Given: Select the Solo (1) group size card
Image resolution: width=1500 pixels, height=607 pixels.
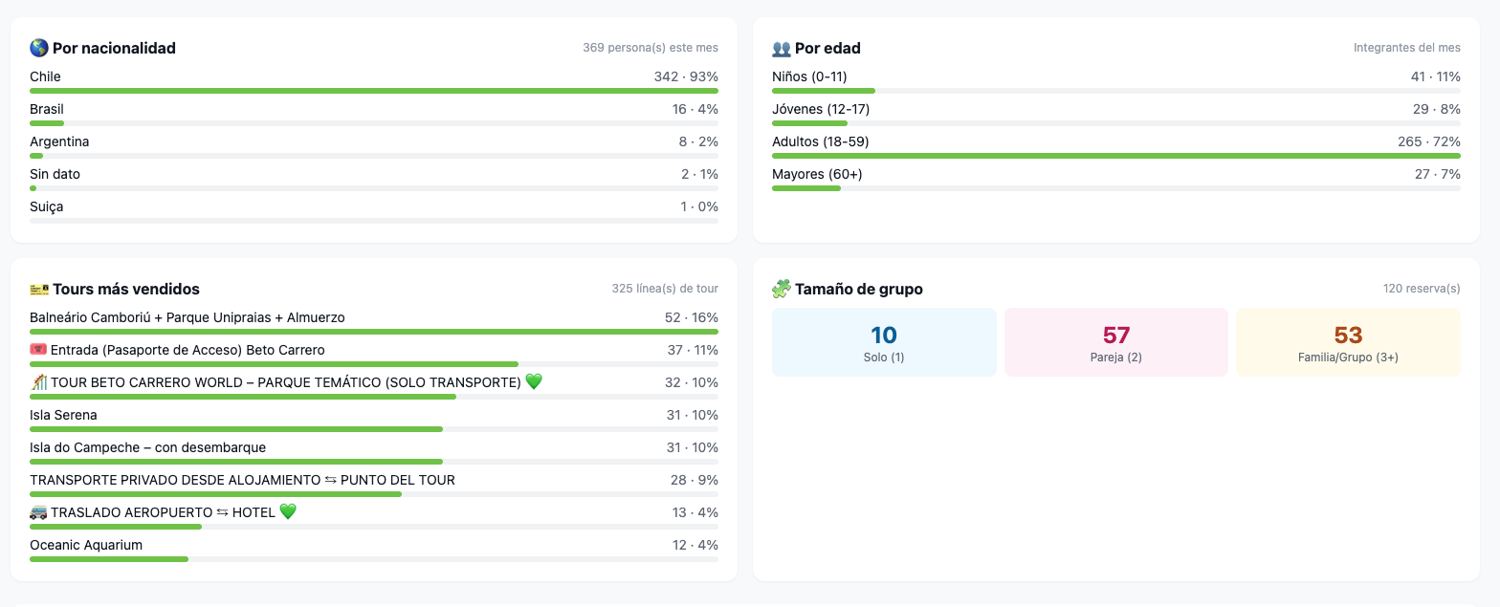Looking at the screenshot, I should pyautogui.click(x=884, y=342).
